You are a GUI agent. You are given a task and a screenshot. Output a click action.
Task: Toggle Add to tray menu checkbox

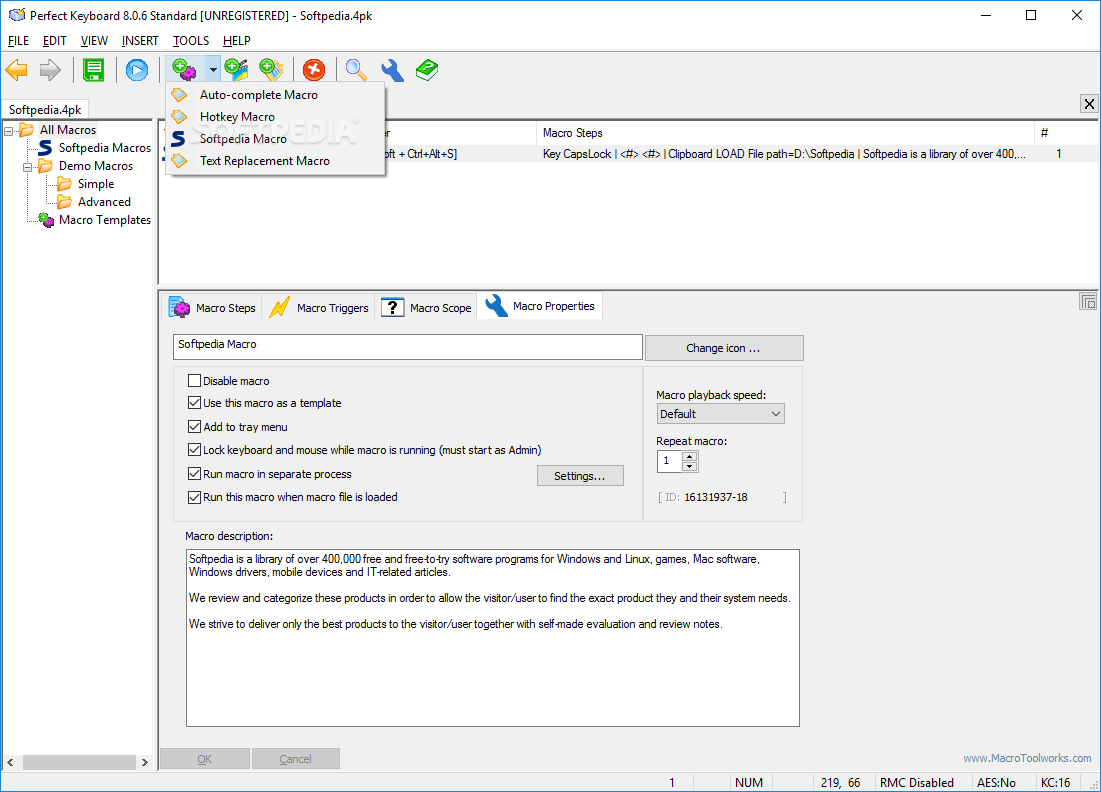tap(195, 426)
